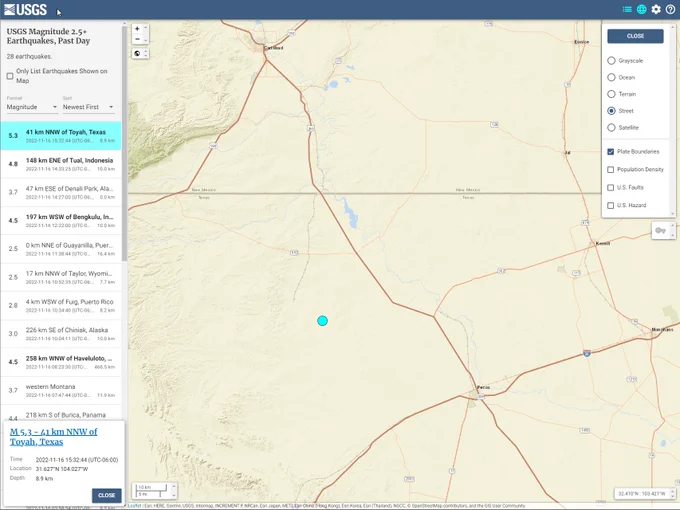Select the Street basemap option
Viewport: 680px width, 510px height.
(611, 111)
